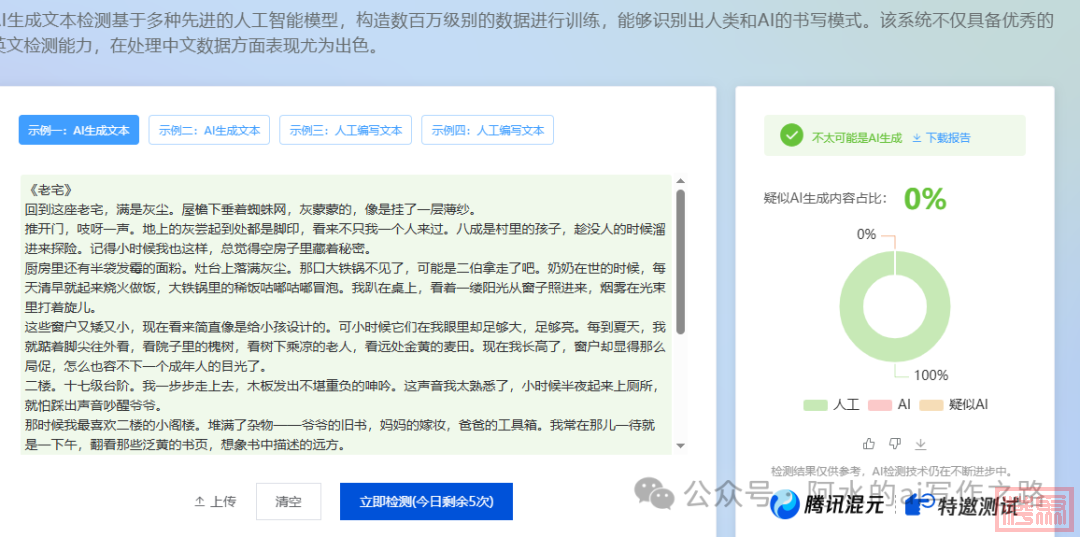1080x537 pixels.
Task: Click the text box scroll-down arrow
Action: tap(681, 445)
